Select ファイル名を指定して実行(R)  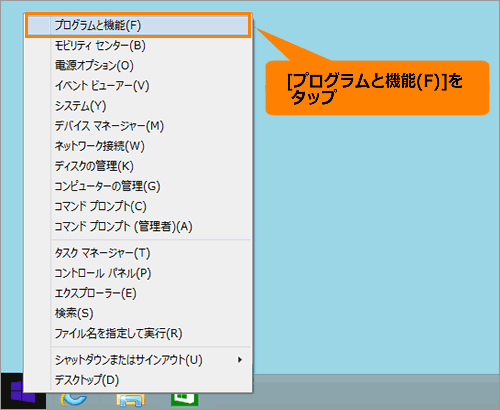coord(138,333)
